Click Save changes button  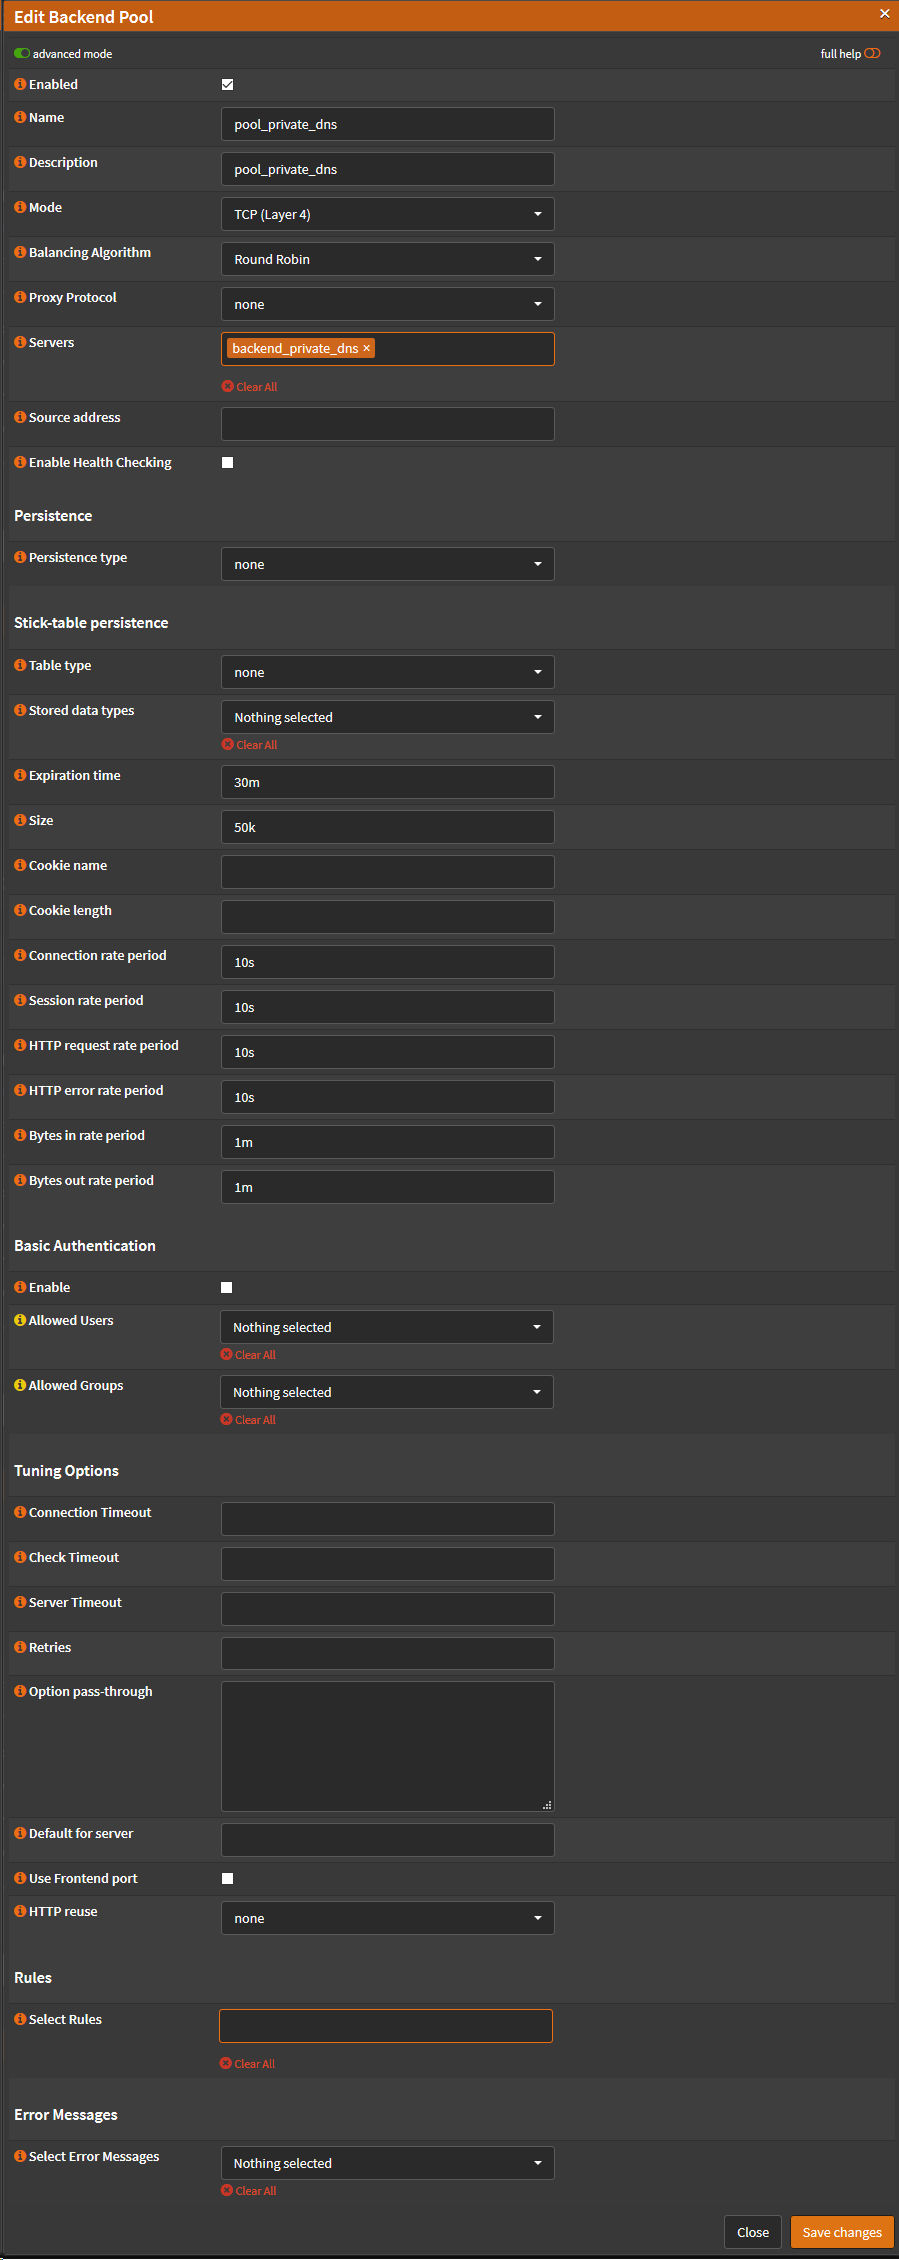pos(842,2232)
